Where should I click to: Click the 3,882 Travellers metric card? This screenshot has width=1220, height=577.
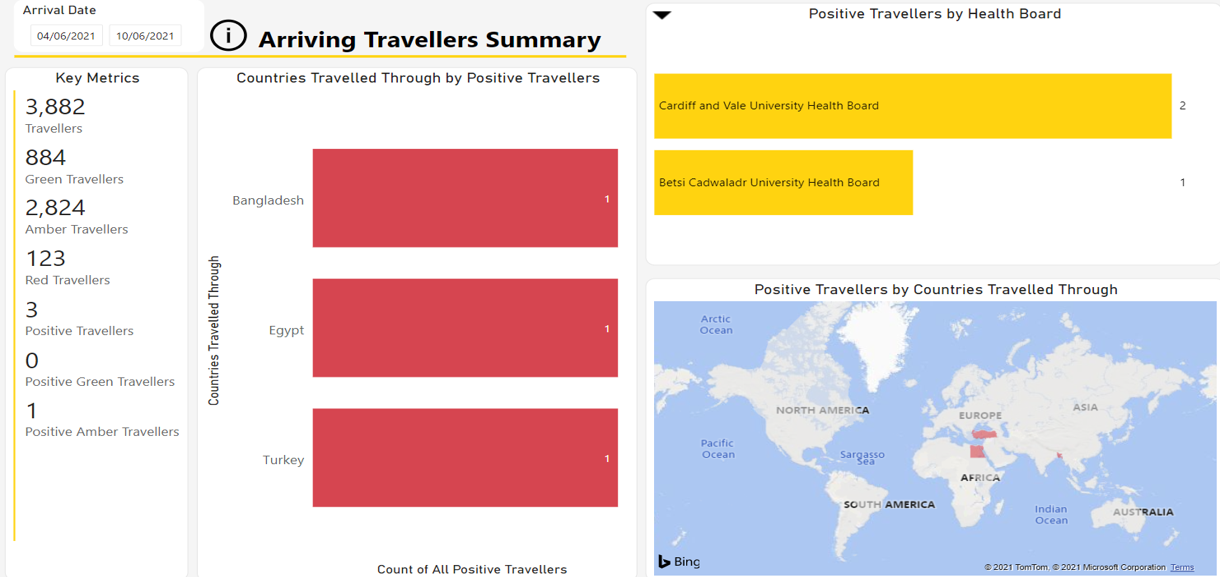click(56, 115)
